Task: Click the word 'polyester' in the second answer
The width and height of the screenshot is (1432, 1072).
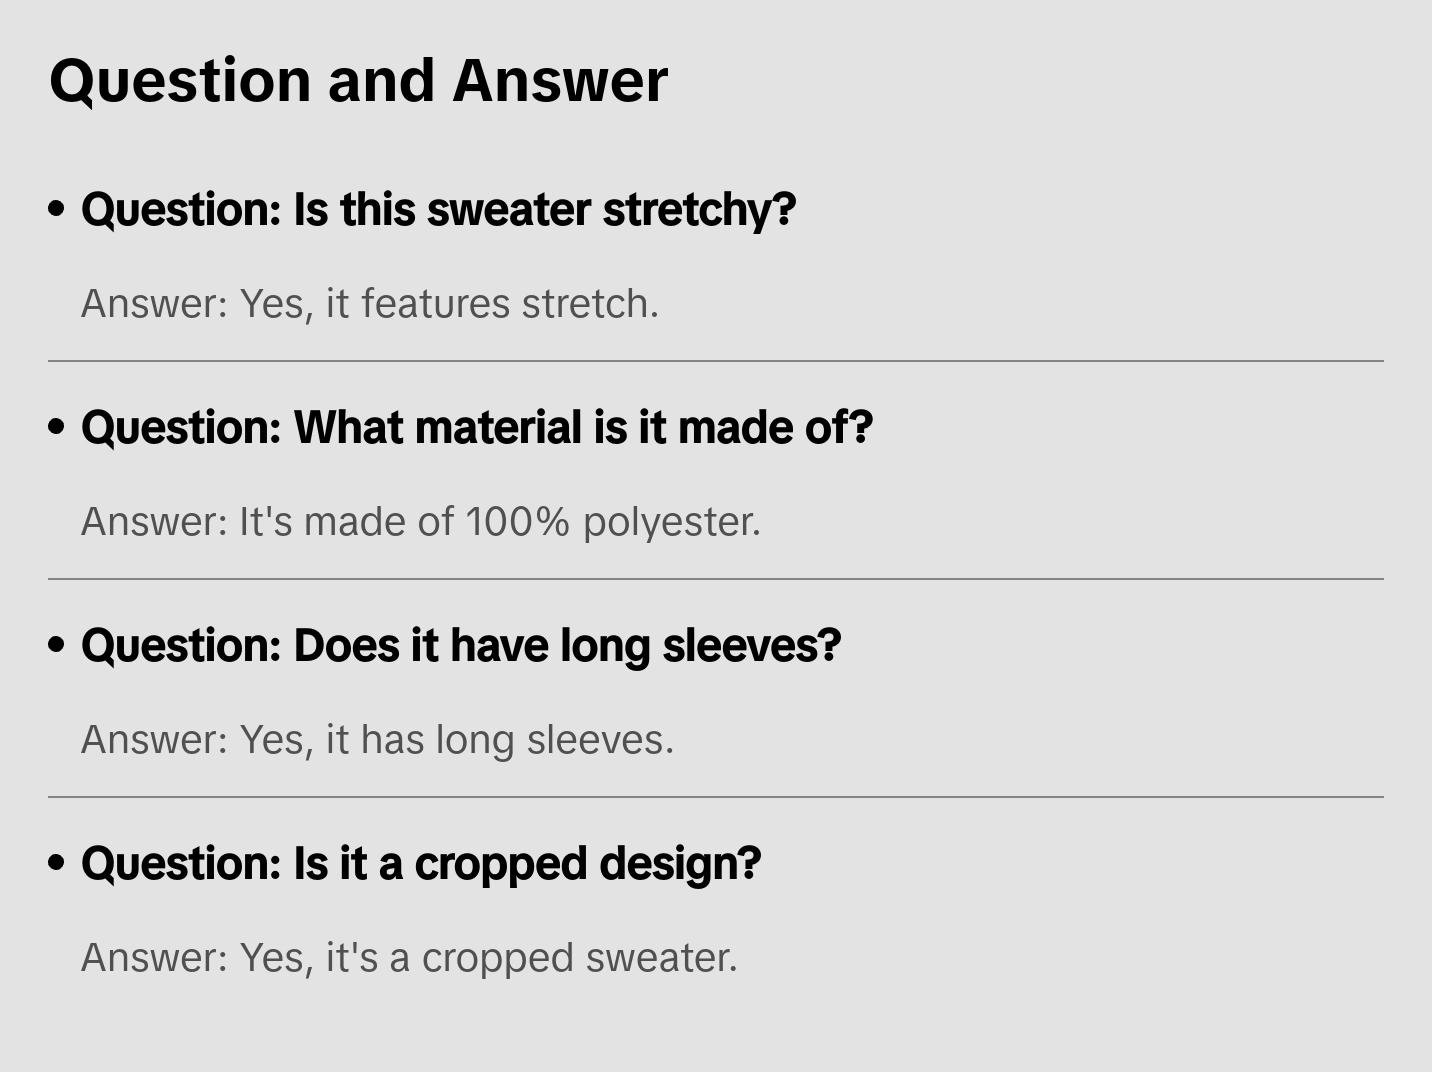Action: click(x=671, y=522)
